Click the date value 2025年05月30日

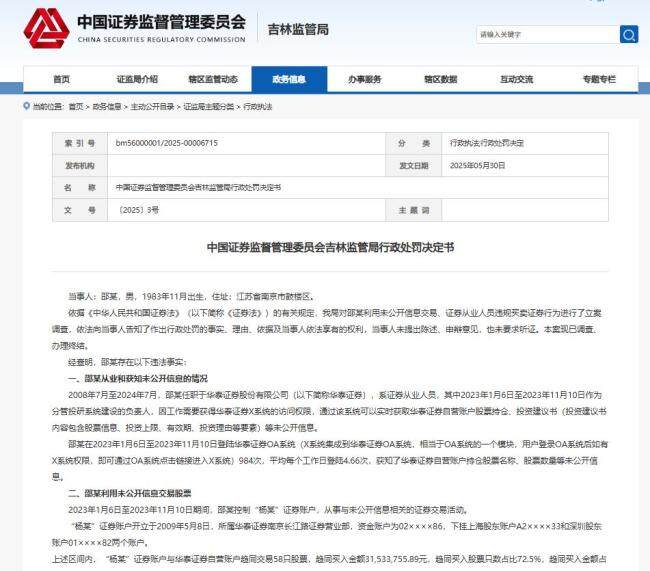point(478,165)
